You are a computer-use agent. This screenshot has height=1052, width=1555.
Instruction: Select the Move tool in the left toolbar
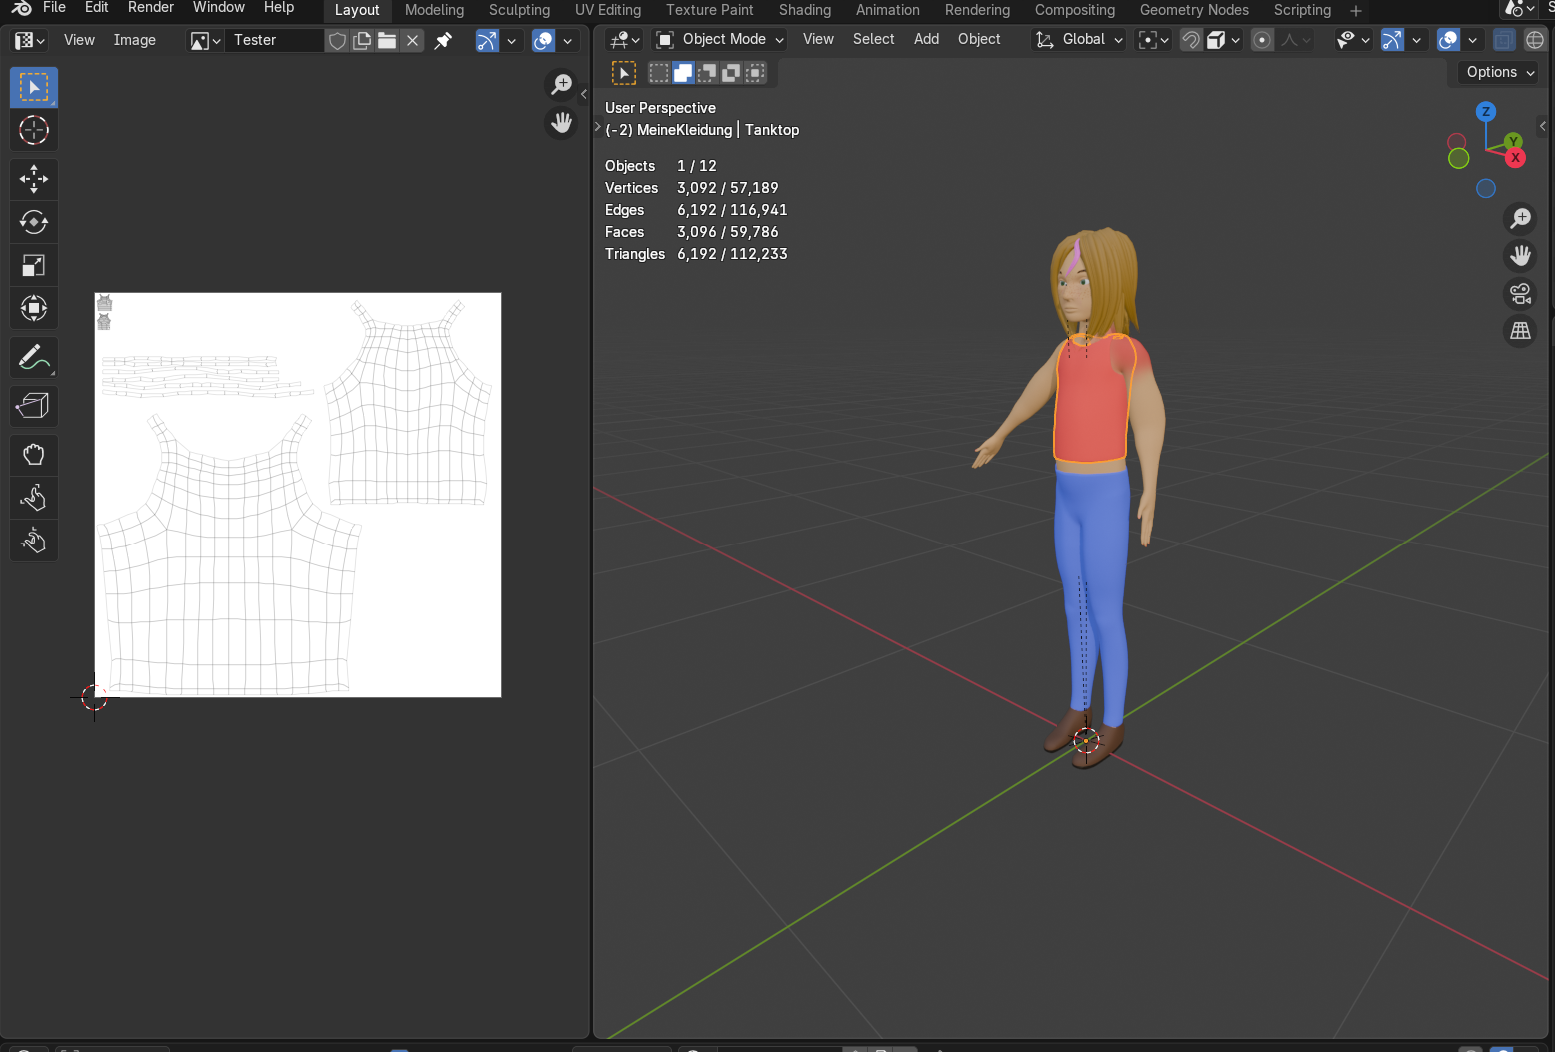coord(33,179)
